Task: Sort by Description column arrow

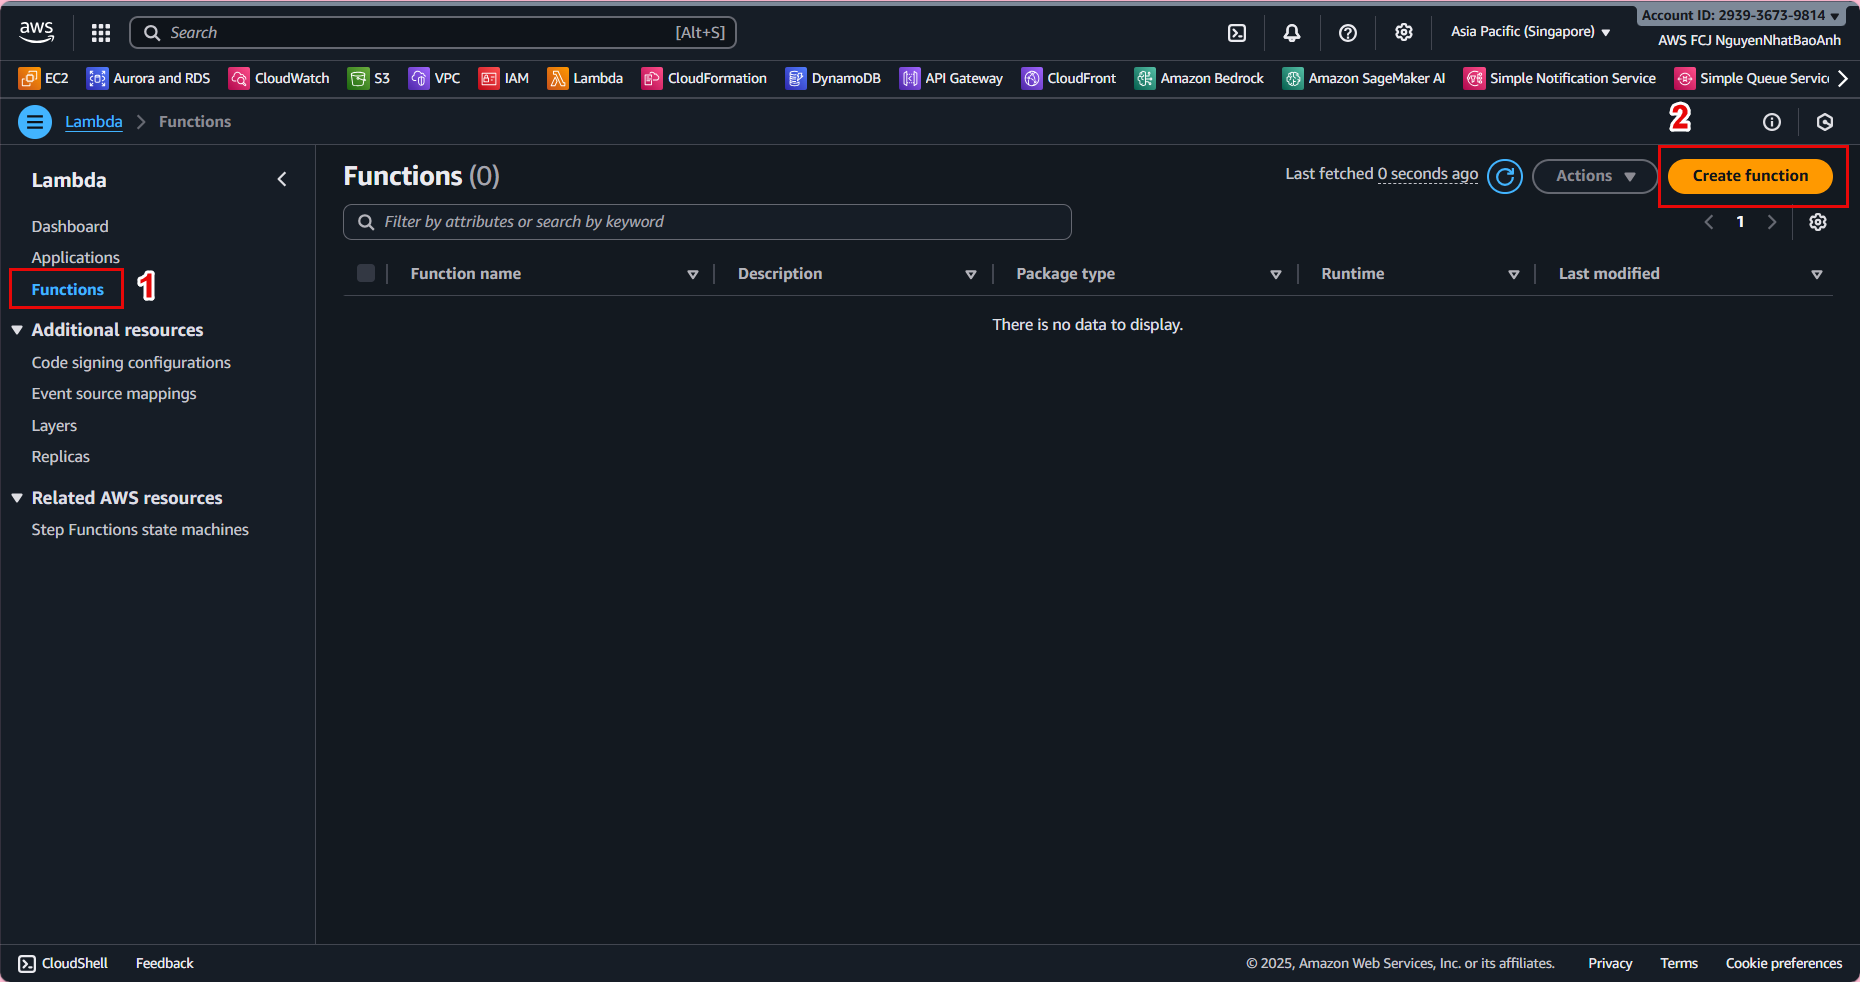Action: 971,274
